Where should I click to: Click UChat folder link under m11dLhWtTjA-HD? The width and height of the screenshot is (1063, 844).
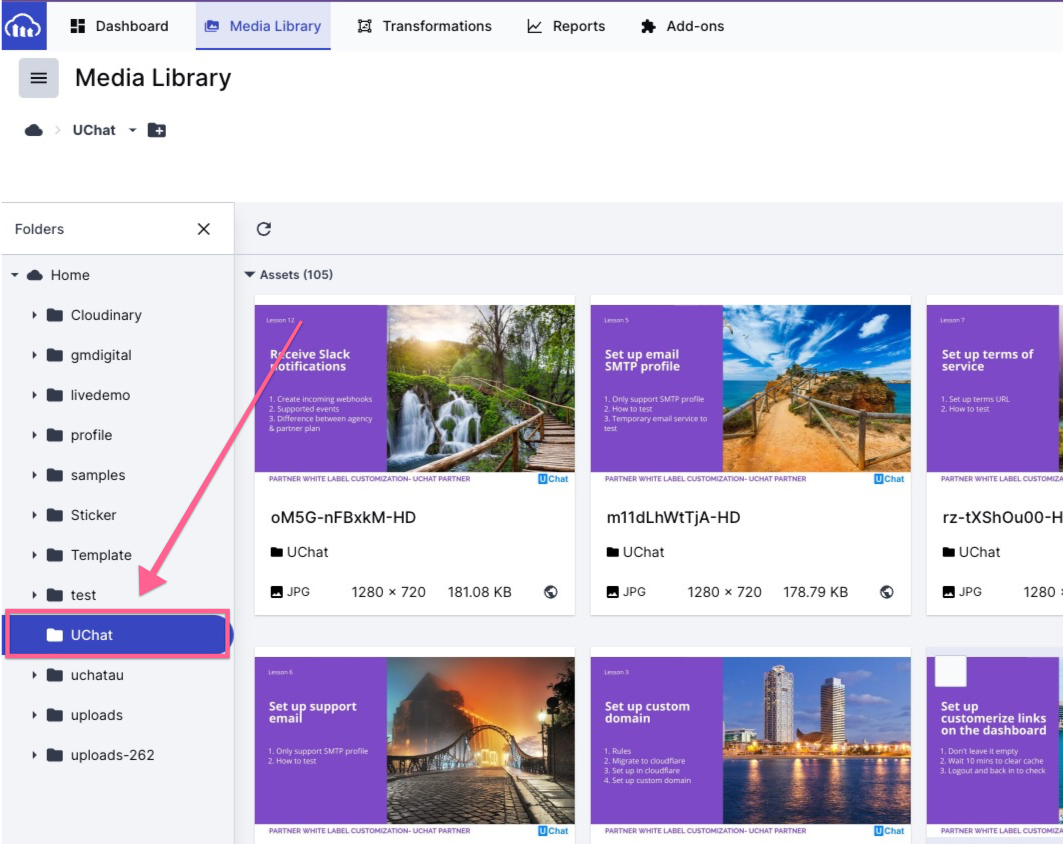tap(635, 552)
